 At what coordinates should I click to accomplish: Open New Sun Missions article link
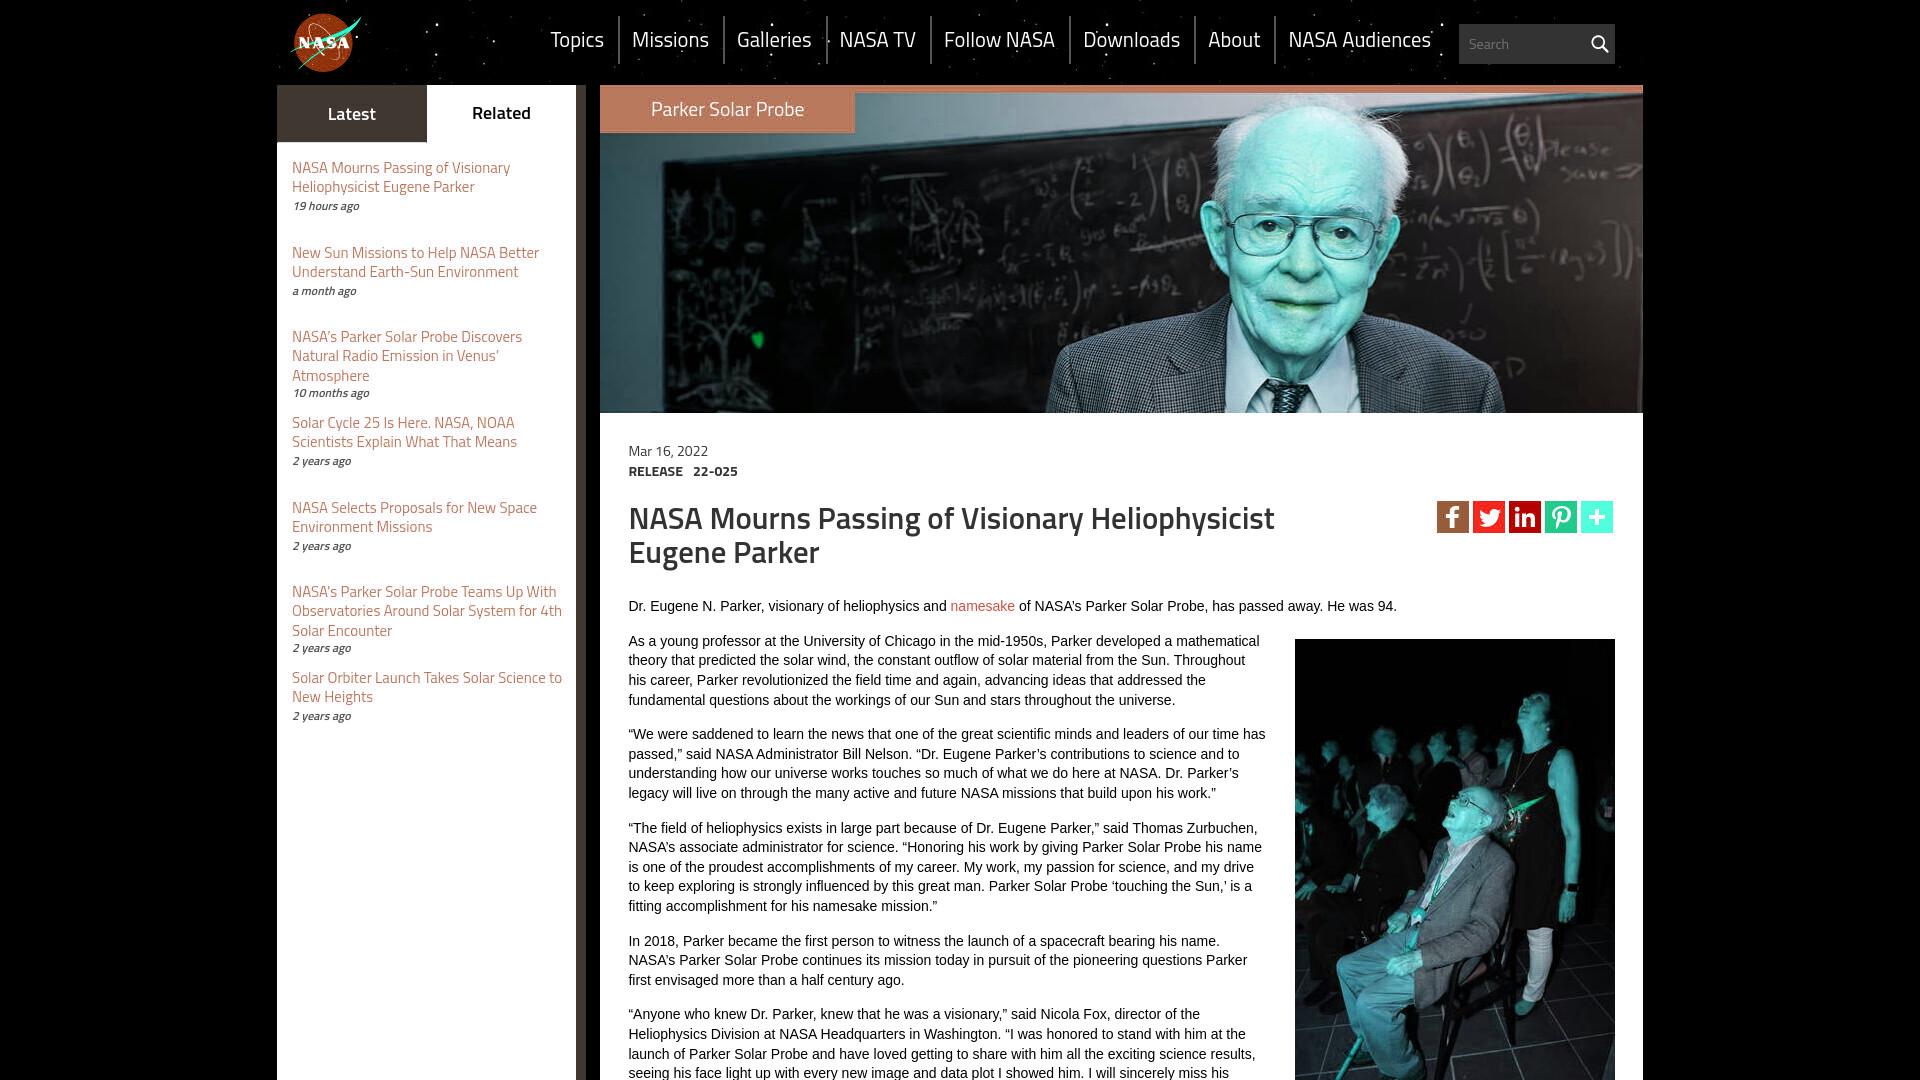(x=415, y=262)
